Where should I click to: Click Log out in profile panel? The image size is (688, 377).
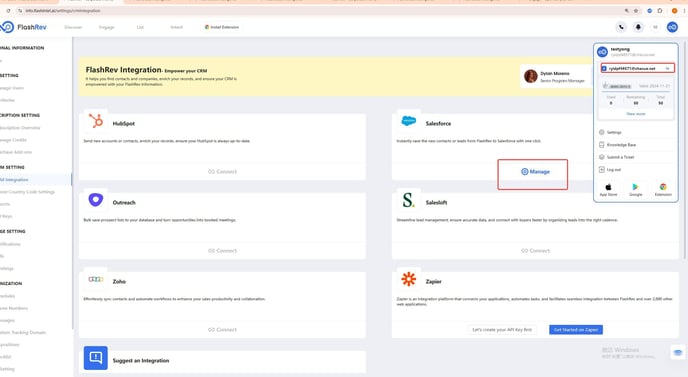(x=610, y=169)
